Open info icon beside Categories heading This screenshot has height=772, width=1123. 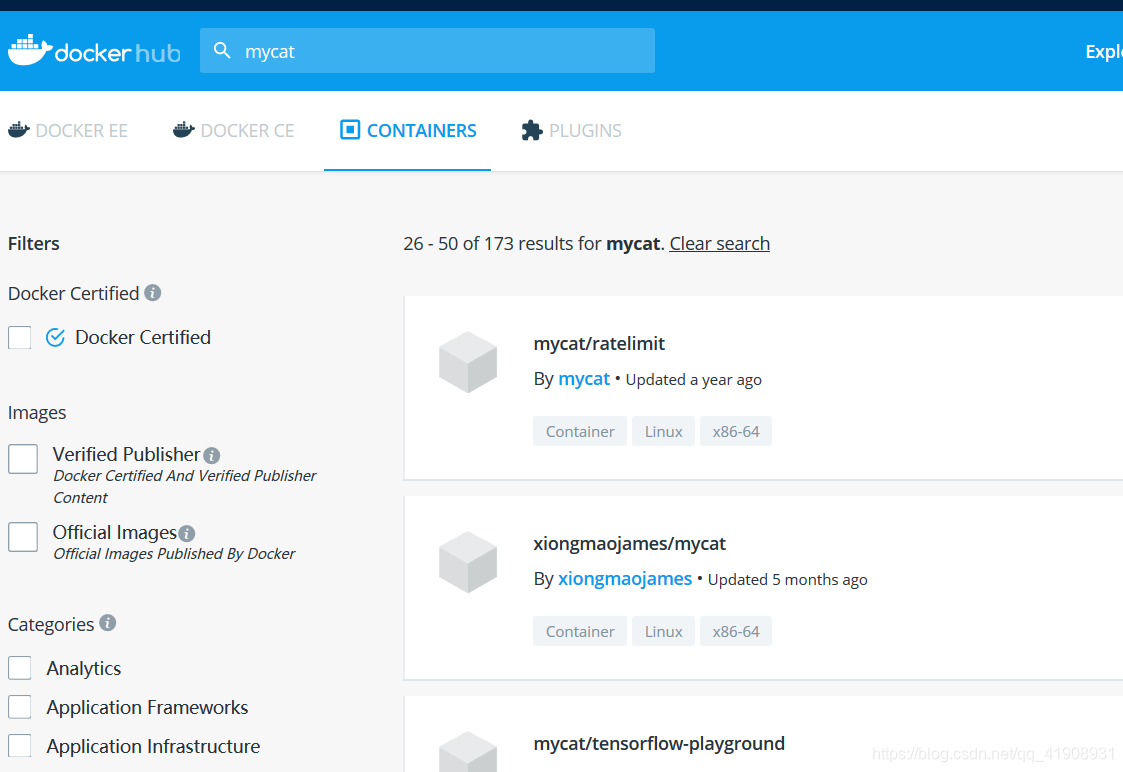tap(107, 622)
